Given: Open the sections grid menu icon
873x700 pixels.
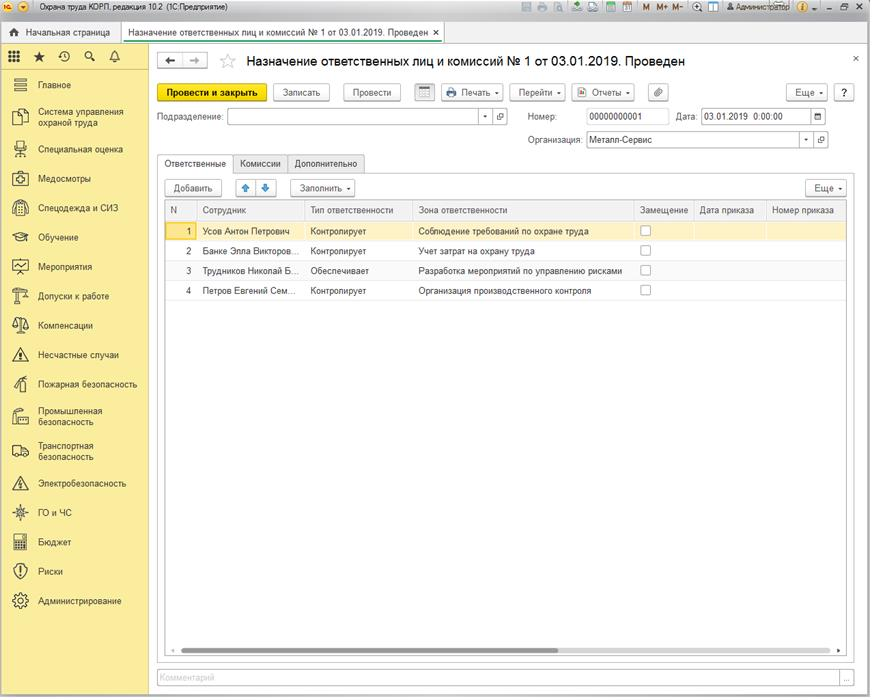Looking at the screenshot, I should [14, 57].
